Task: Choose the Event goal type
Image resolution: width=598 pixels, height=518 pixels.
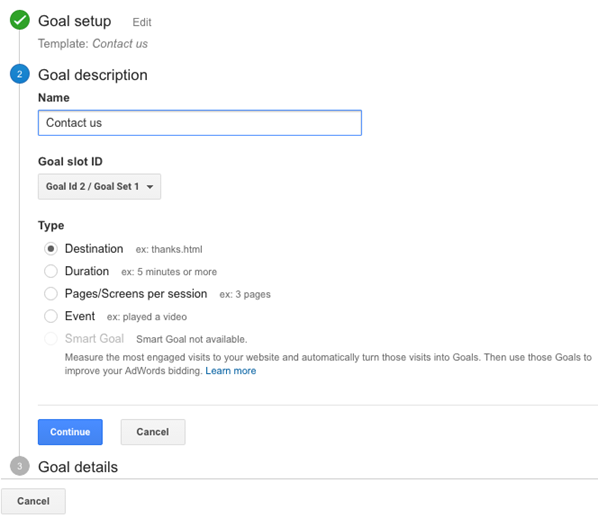Action: click(x=51, y=316)
